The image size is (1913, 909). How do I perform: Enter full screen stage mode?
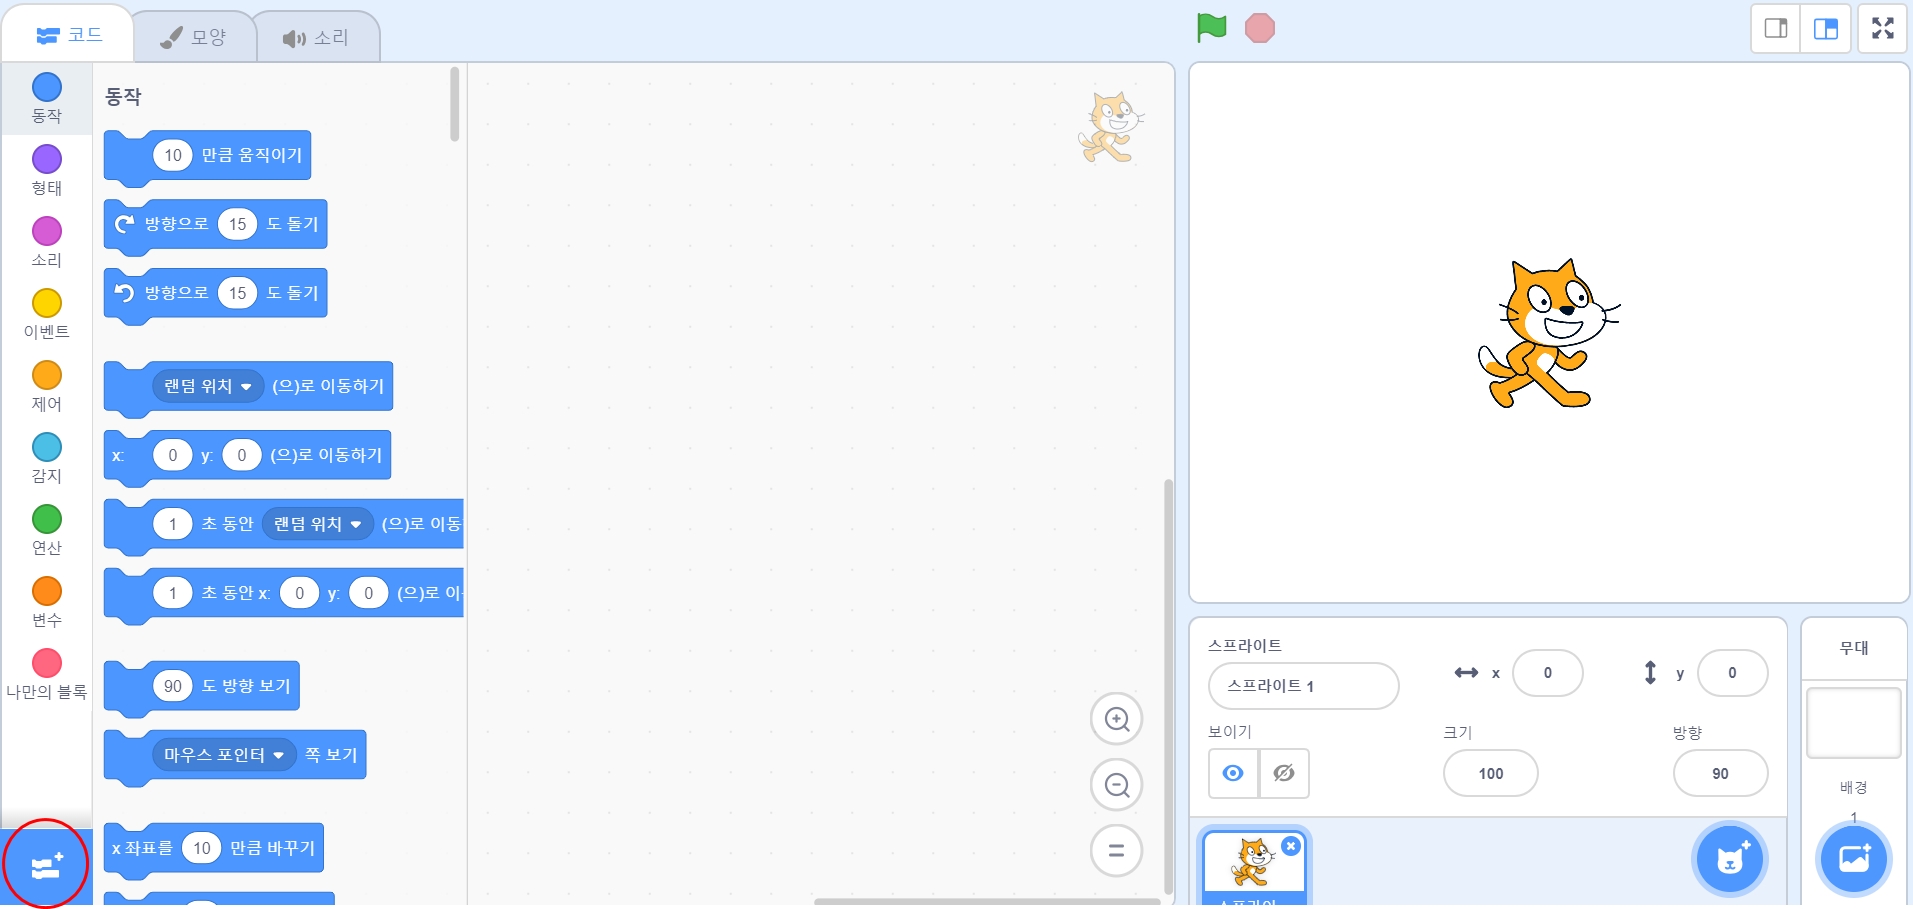tap(1883, 28)
